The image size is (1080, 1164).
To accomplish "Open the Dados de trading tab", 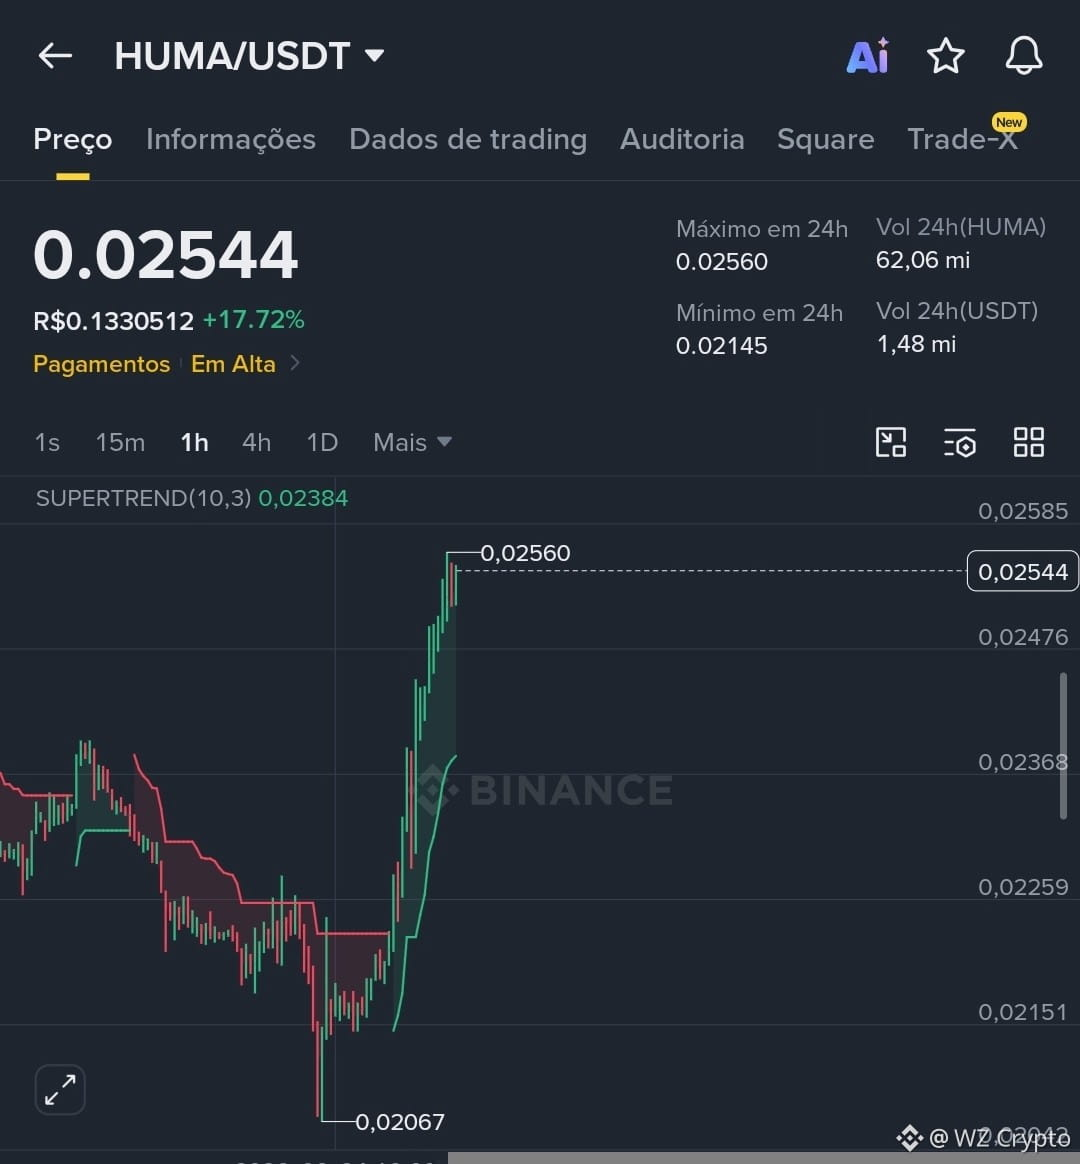I will click(468, 139).
